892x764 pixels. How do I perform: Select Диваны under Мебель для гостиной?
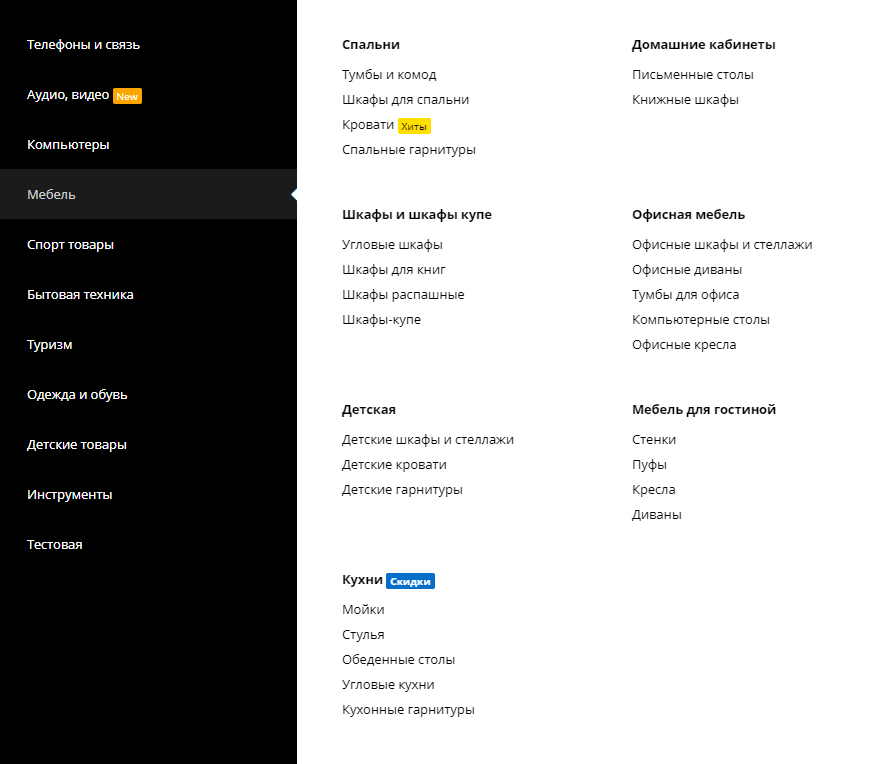click(656, 515)
